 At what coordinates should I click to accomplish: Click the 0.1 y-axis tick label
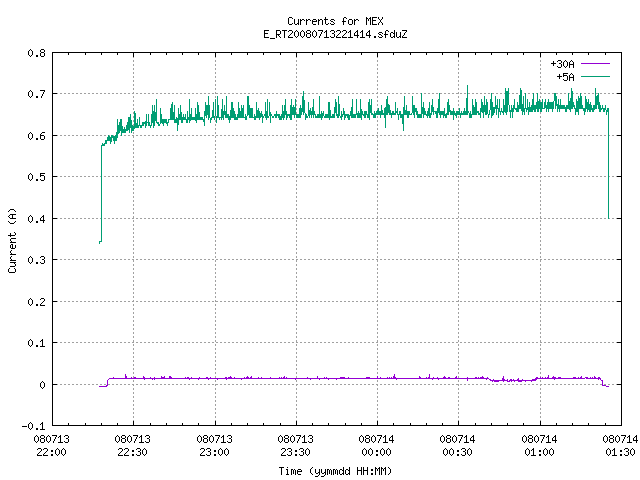tap(36, 343)
